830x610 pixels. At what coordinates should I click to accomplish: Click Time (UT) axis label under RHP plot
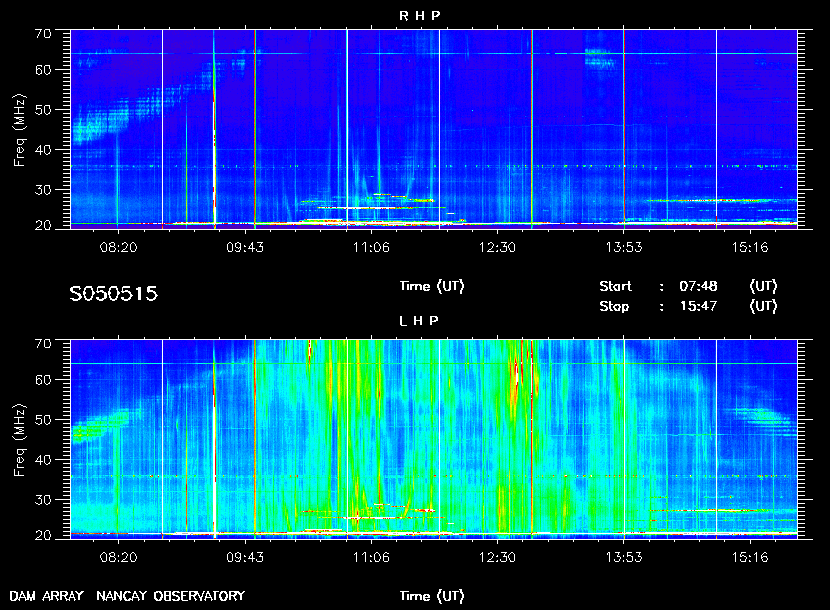[x=432, y=286]
